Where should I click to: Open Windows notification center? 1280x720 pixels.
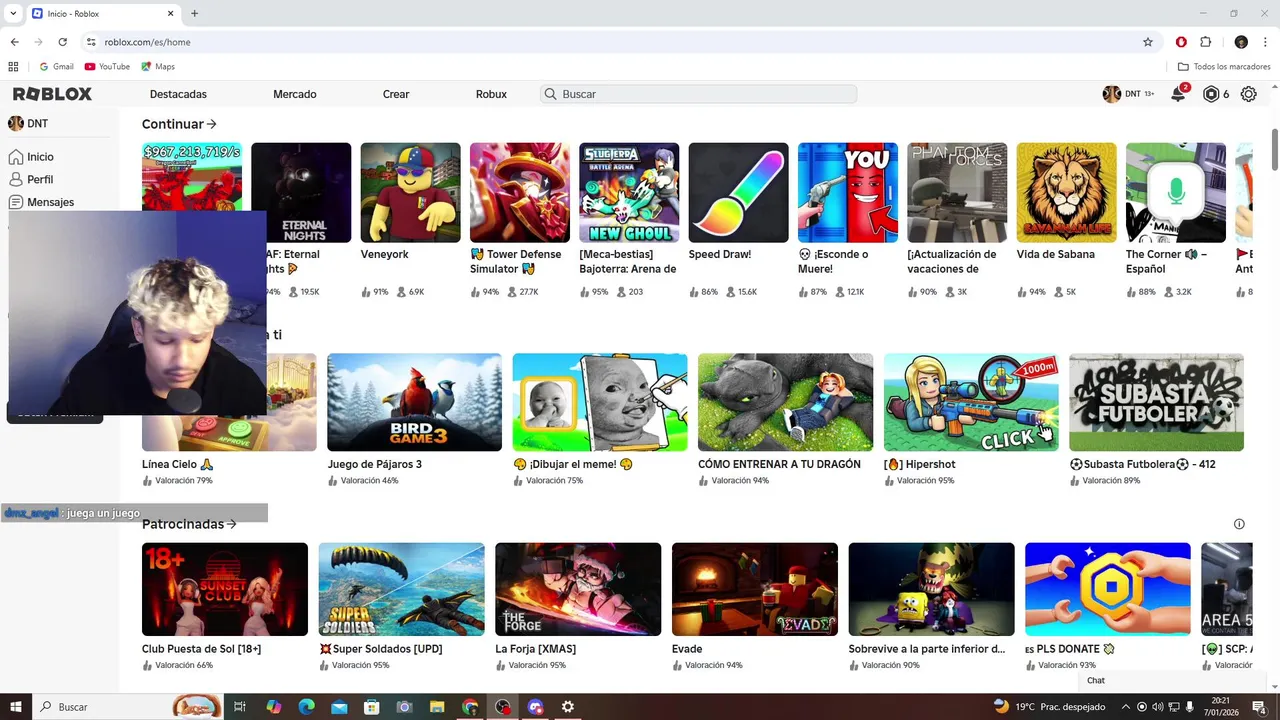click(x=1259, y=707)
